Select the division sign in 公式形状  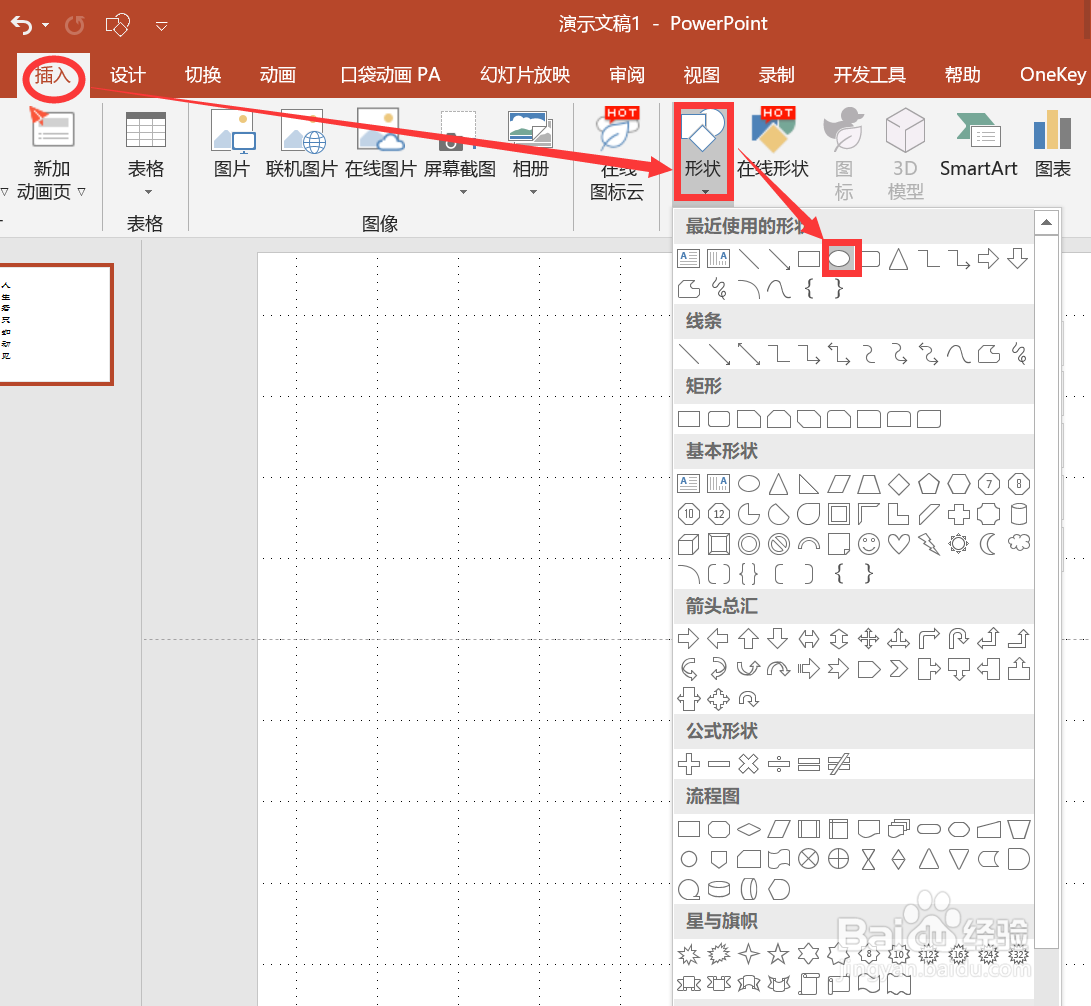pos(779,764)
